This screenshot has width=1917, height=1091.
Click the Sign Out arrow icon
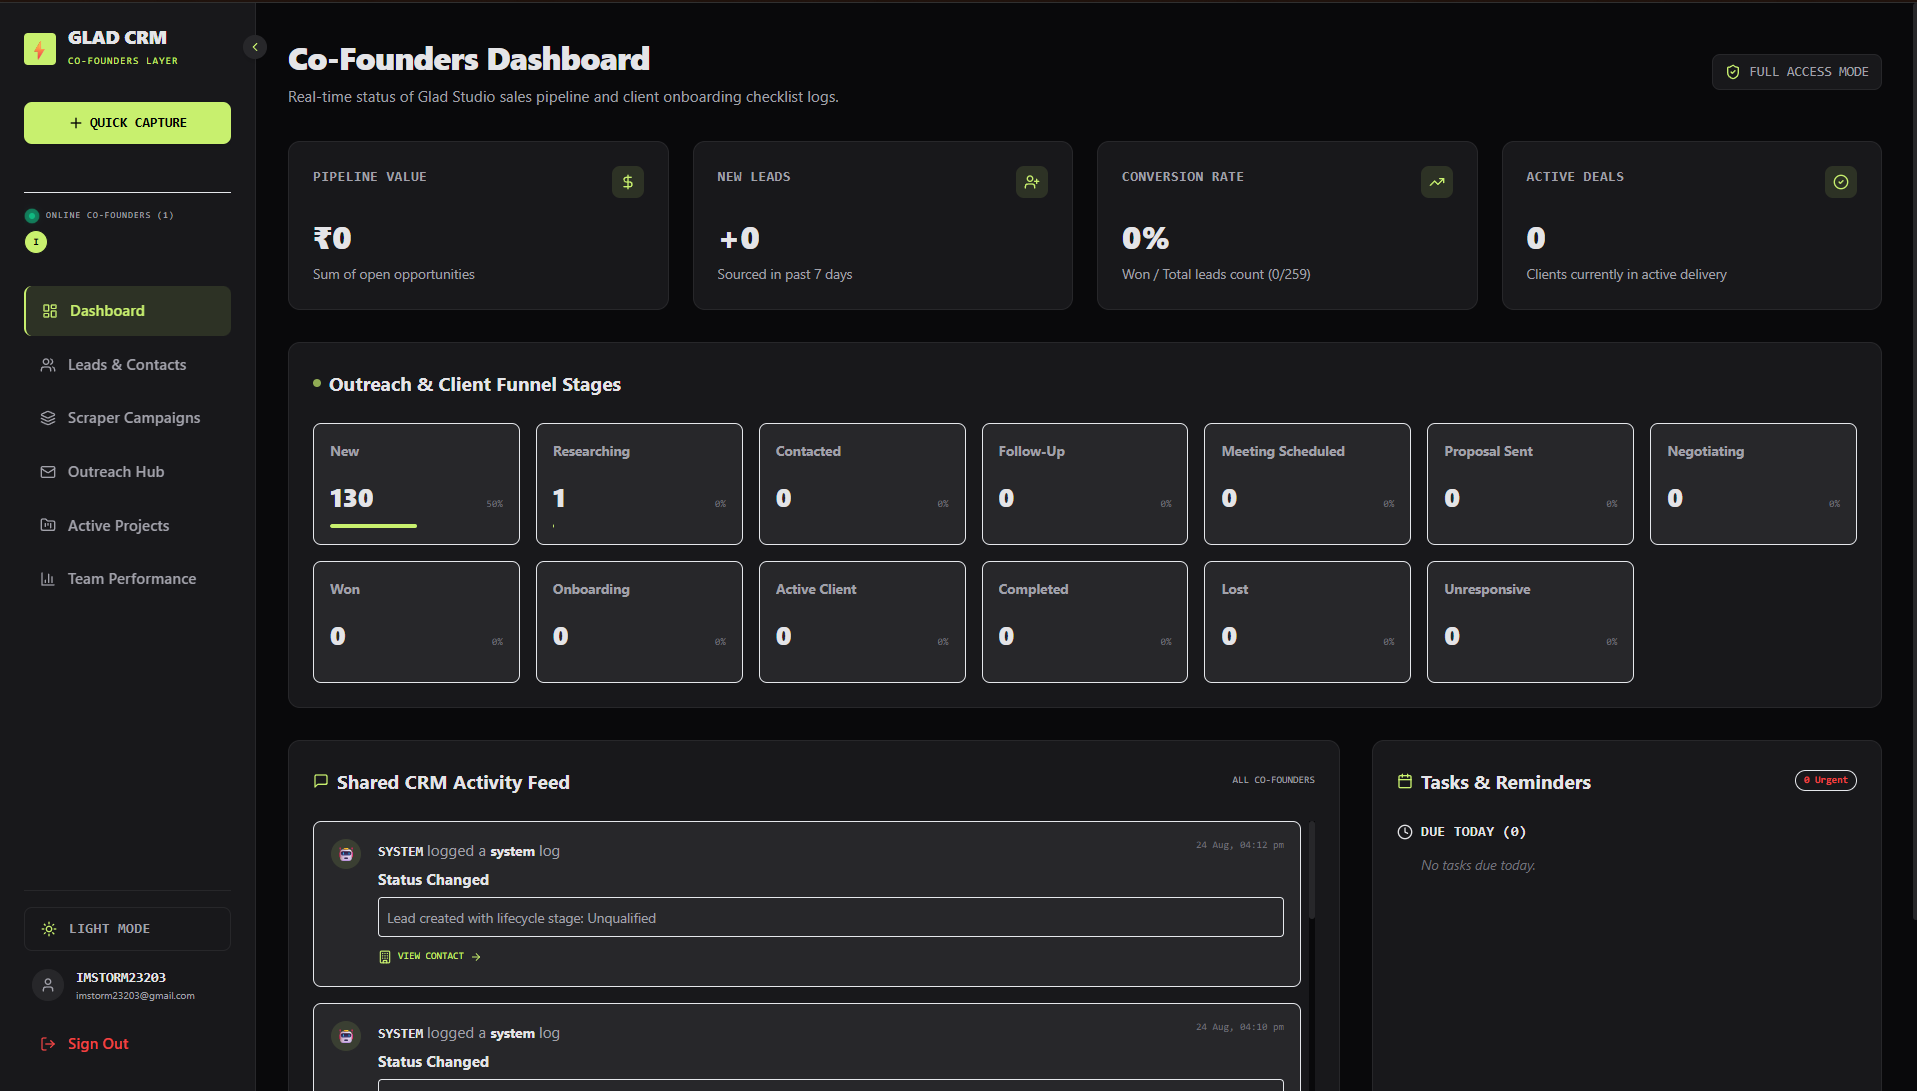(x=48, y=1044)
